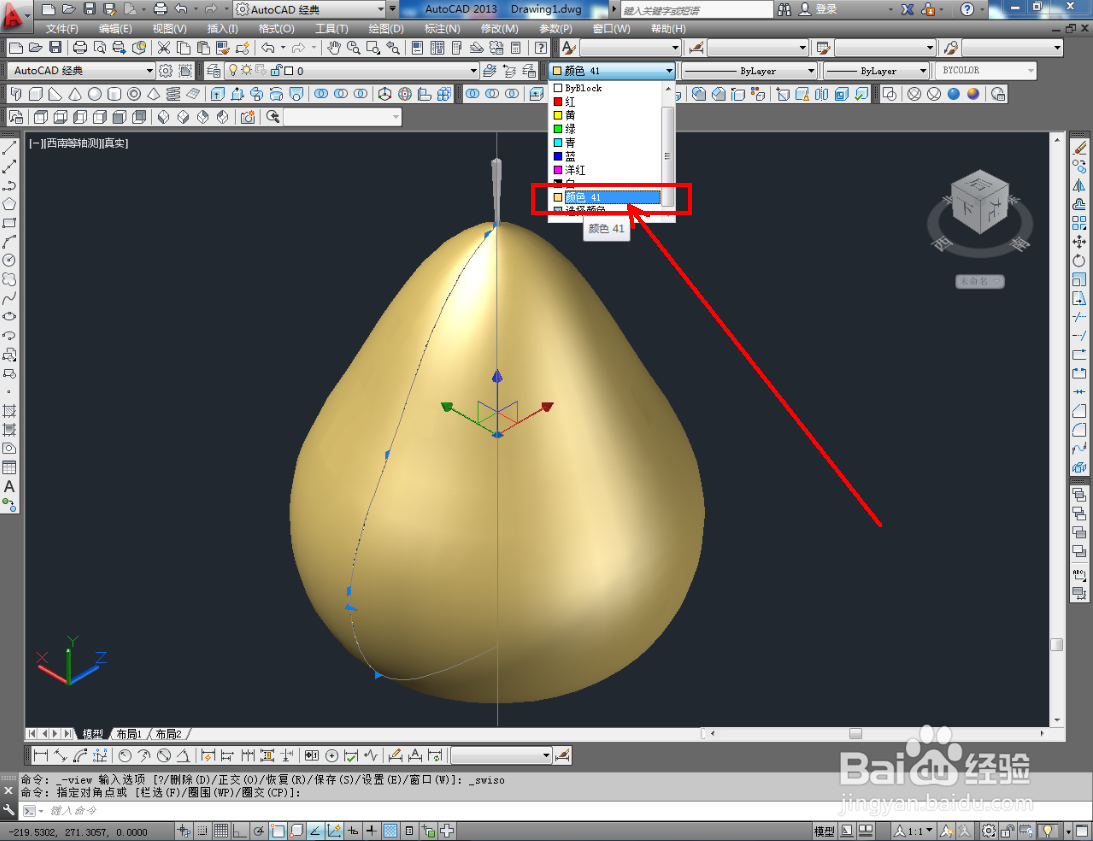Viewport: 1093px width, 841px height.
Task: Click the [西南等轴测] view label
Action: pos(71,143)
